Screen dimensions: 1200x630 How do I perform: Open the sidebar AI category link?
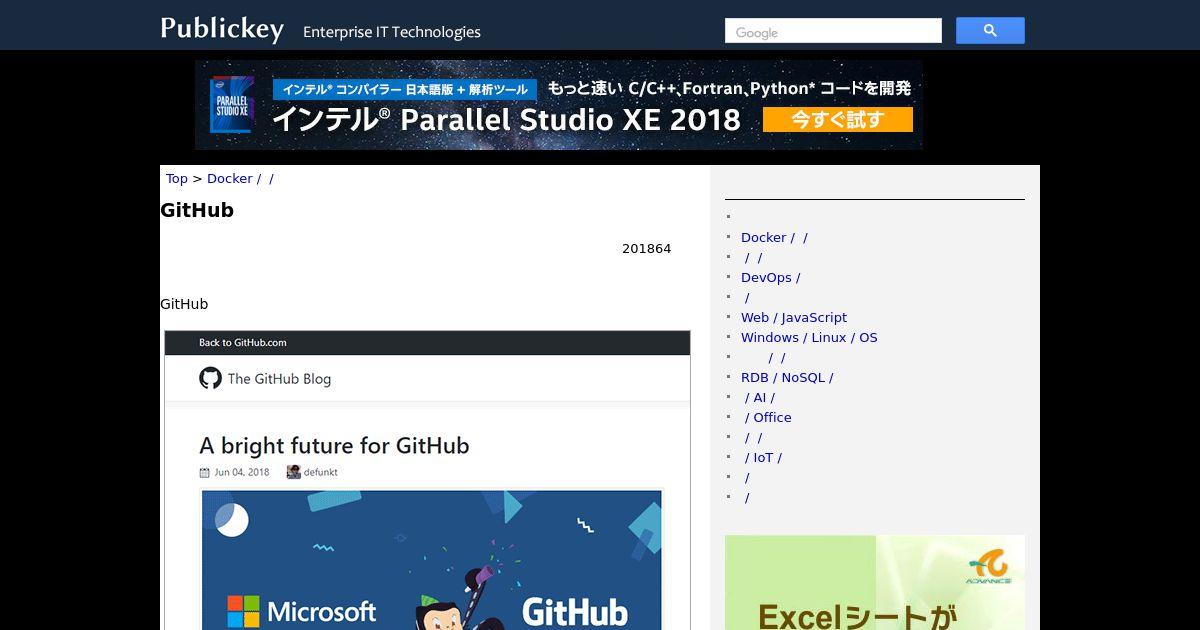(760, 397)
